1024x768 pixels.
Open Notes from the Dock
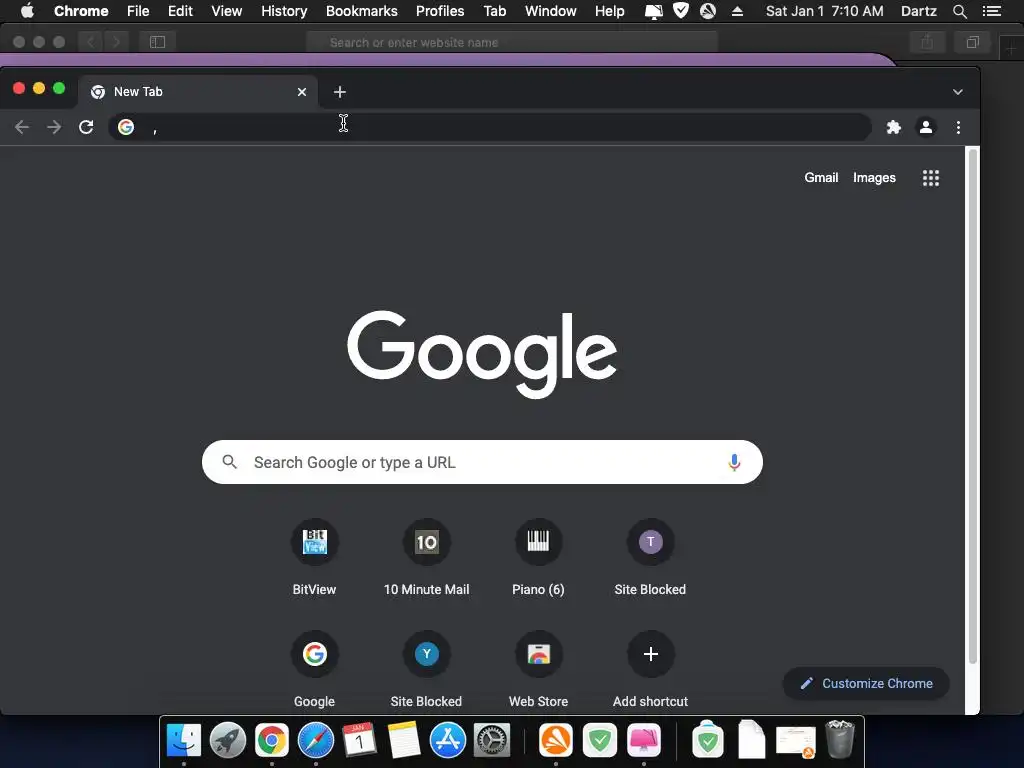coord(404,741)
